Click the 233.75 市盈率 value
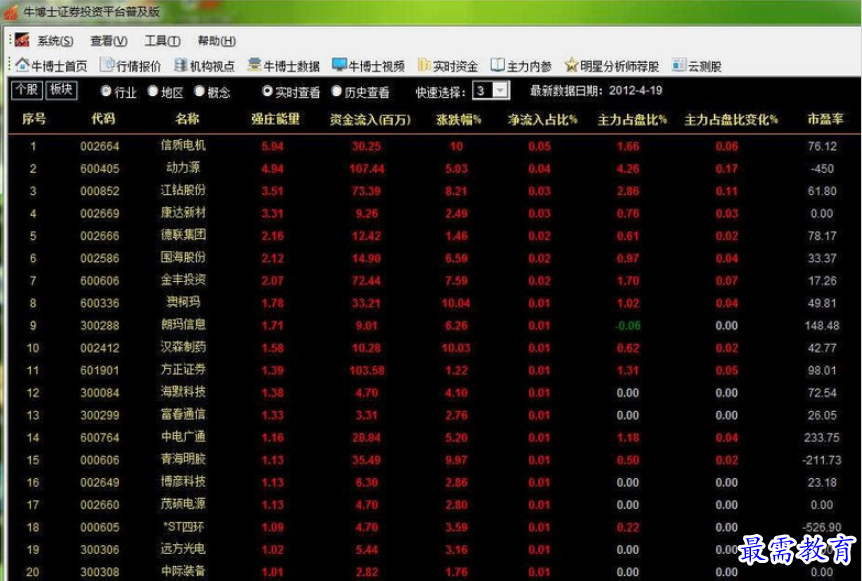Image resolution: width=862 pixels, height=581 pixels. point(822,438)
